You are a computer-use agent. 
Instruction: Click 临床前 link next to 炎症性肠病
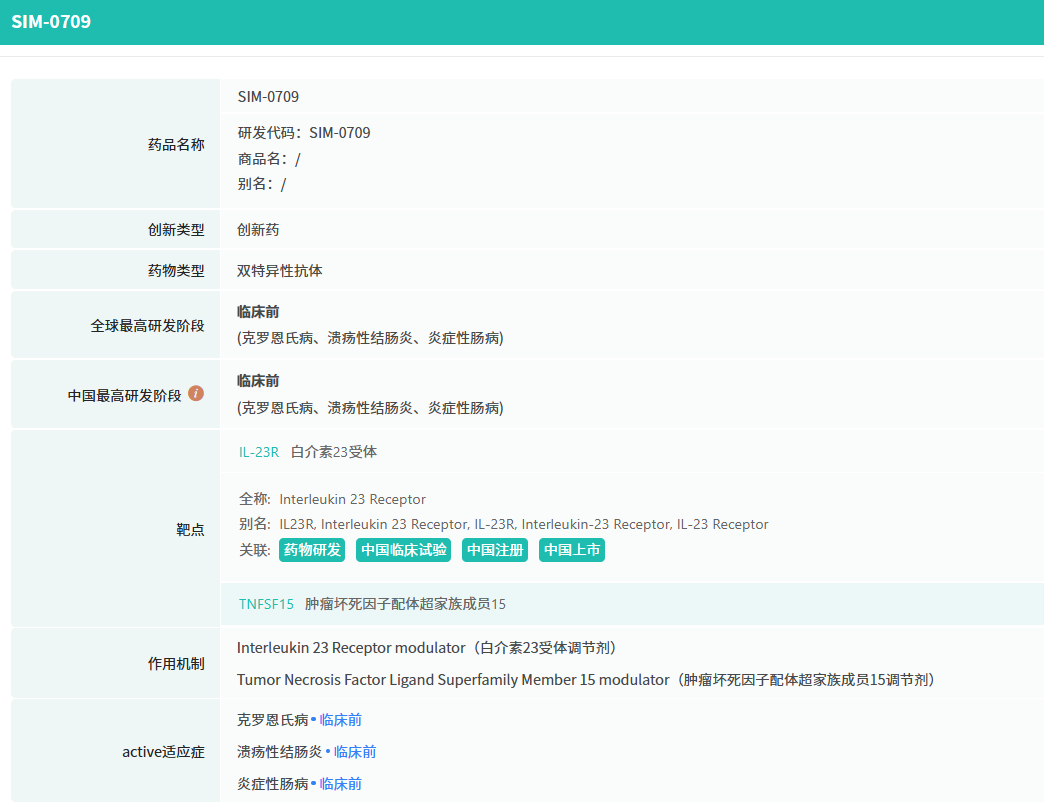[x=341, y=784]
